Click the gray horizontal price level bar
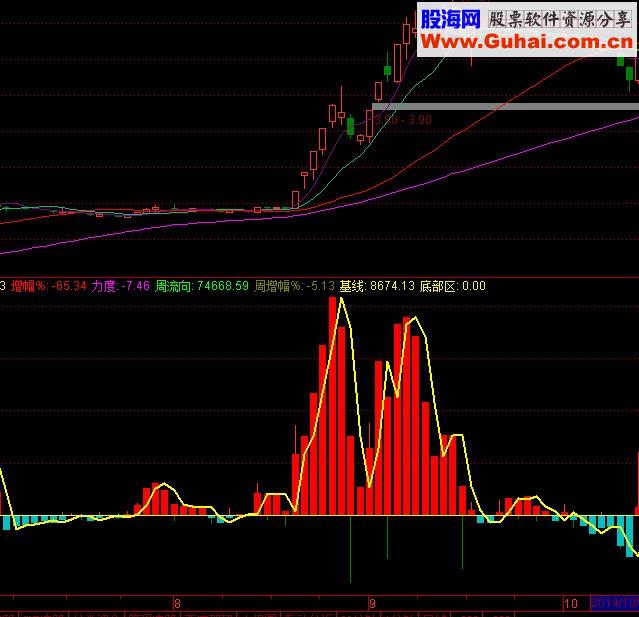 pos(505,106)
